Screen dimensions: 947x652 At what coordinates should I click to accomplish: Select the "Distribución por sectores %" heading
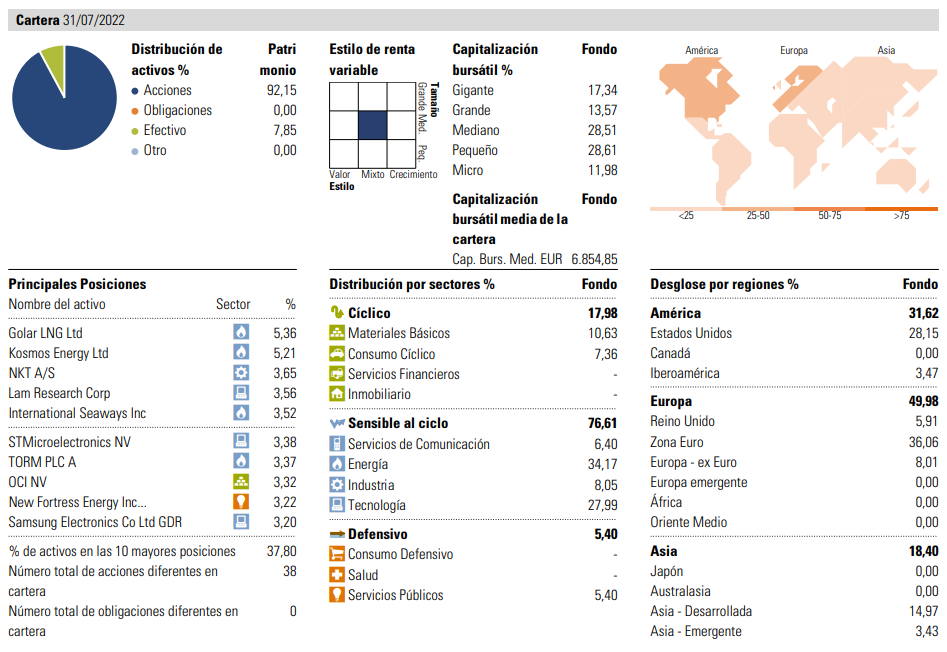412,284
